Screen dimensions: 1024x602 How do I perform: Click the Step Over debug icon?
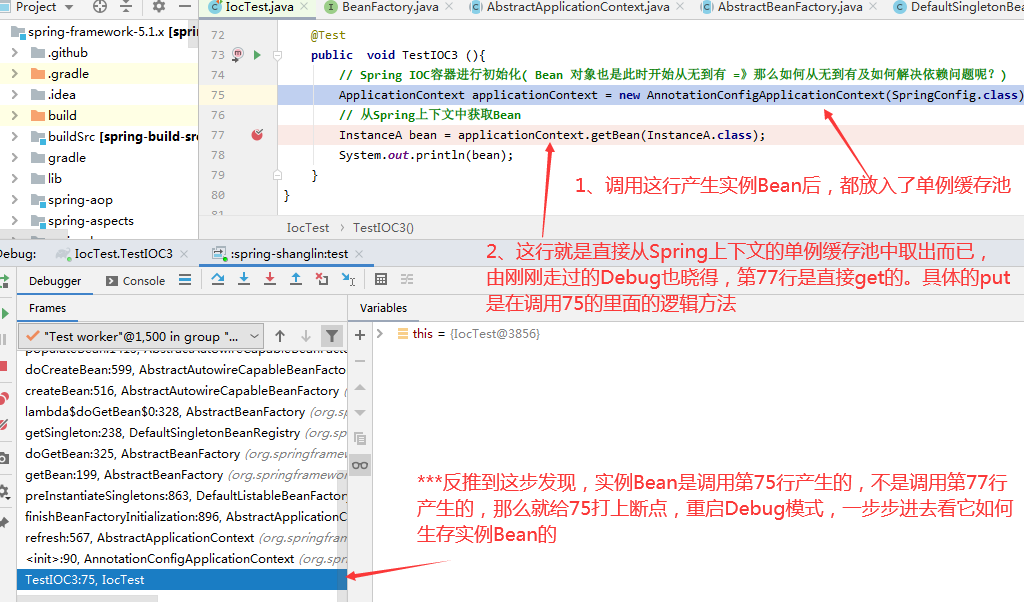(218, 279)
